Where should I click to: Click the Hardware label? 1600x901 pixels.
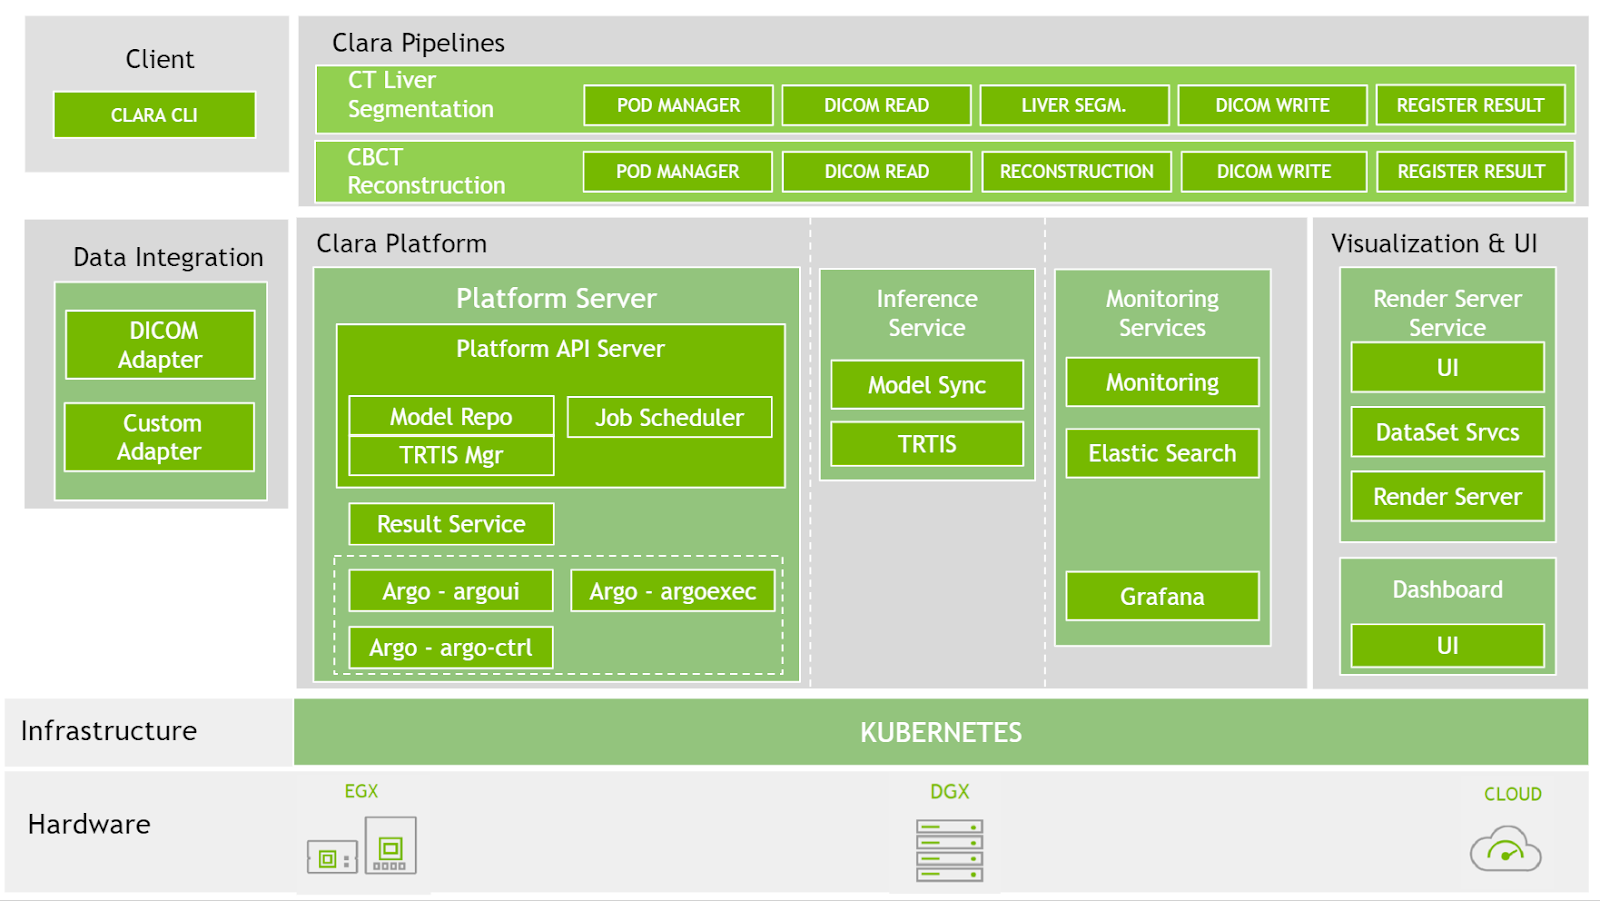tap(89, 824)
